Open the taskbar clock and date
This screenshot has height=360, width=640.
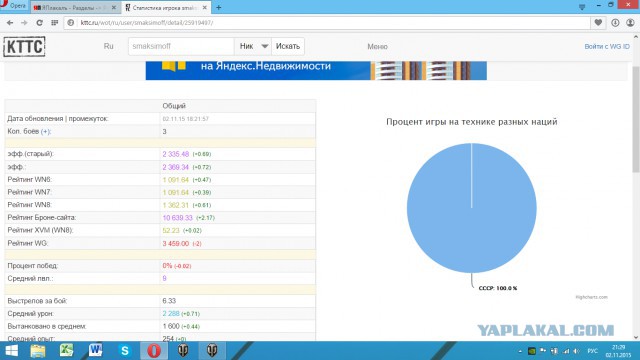(618, 351)
